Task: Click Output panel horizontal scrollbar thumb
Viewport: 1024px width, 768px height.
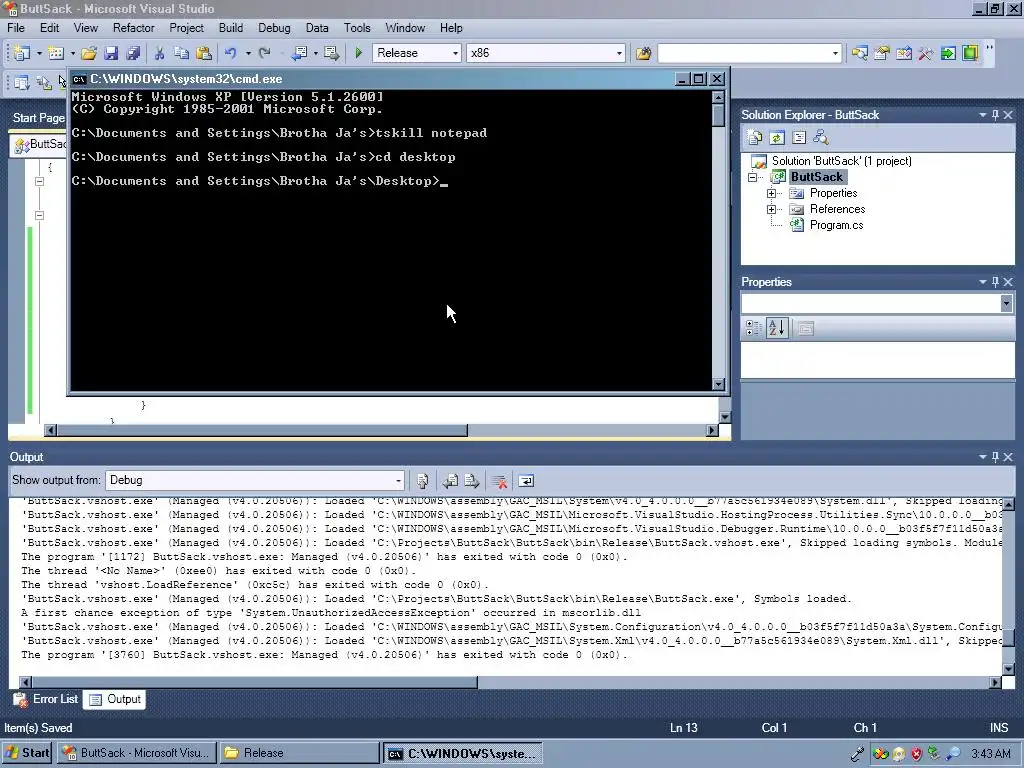Action: point(255,682)
